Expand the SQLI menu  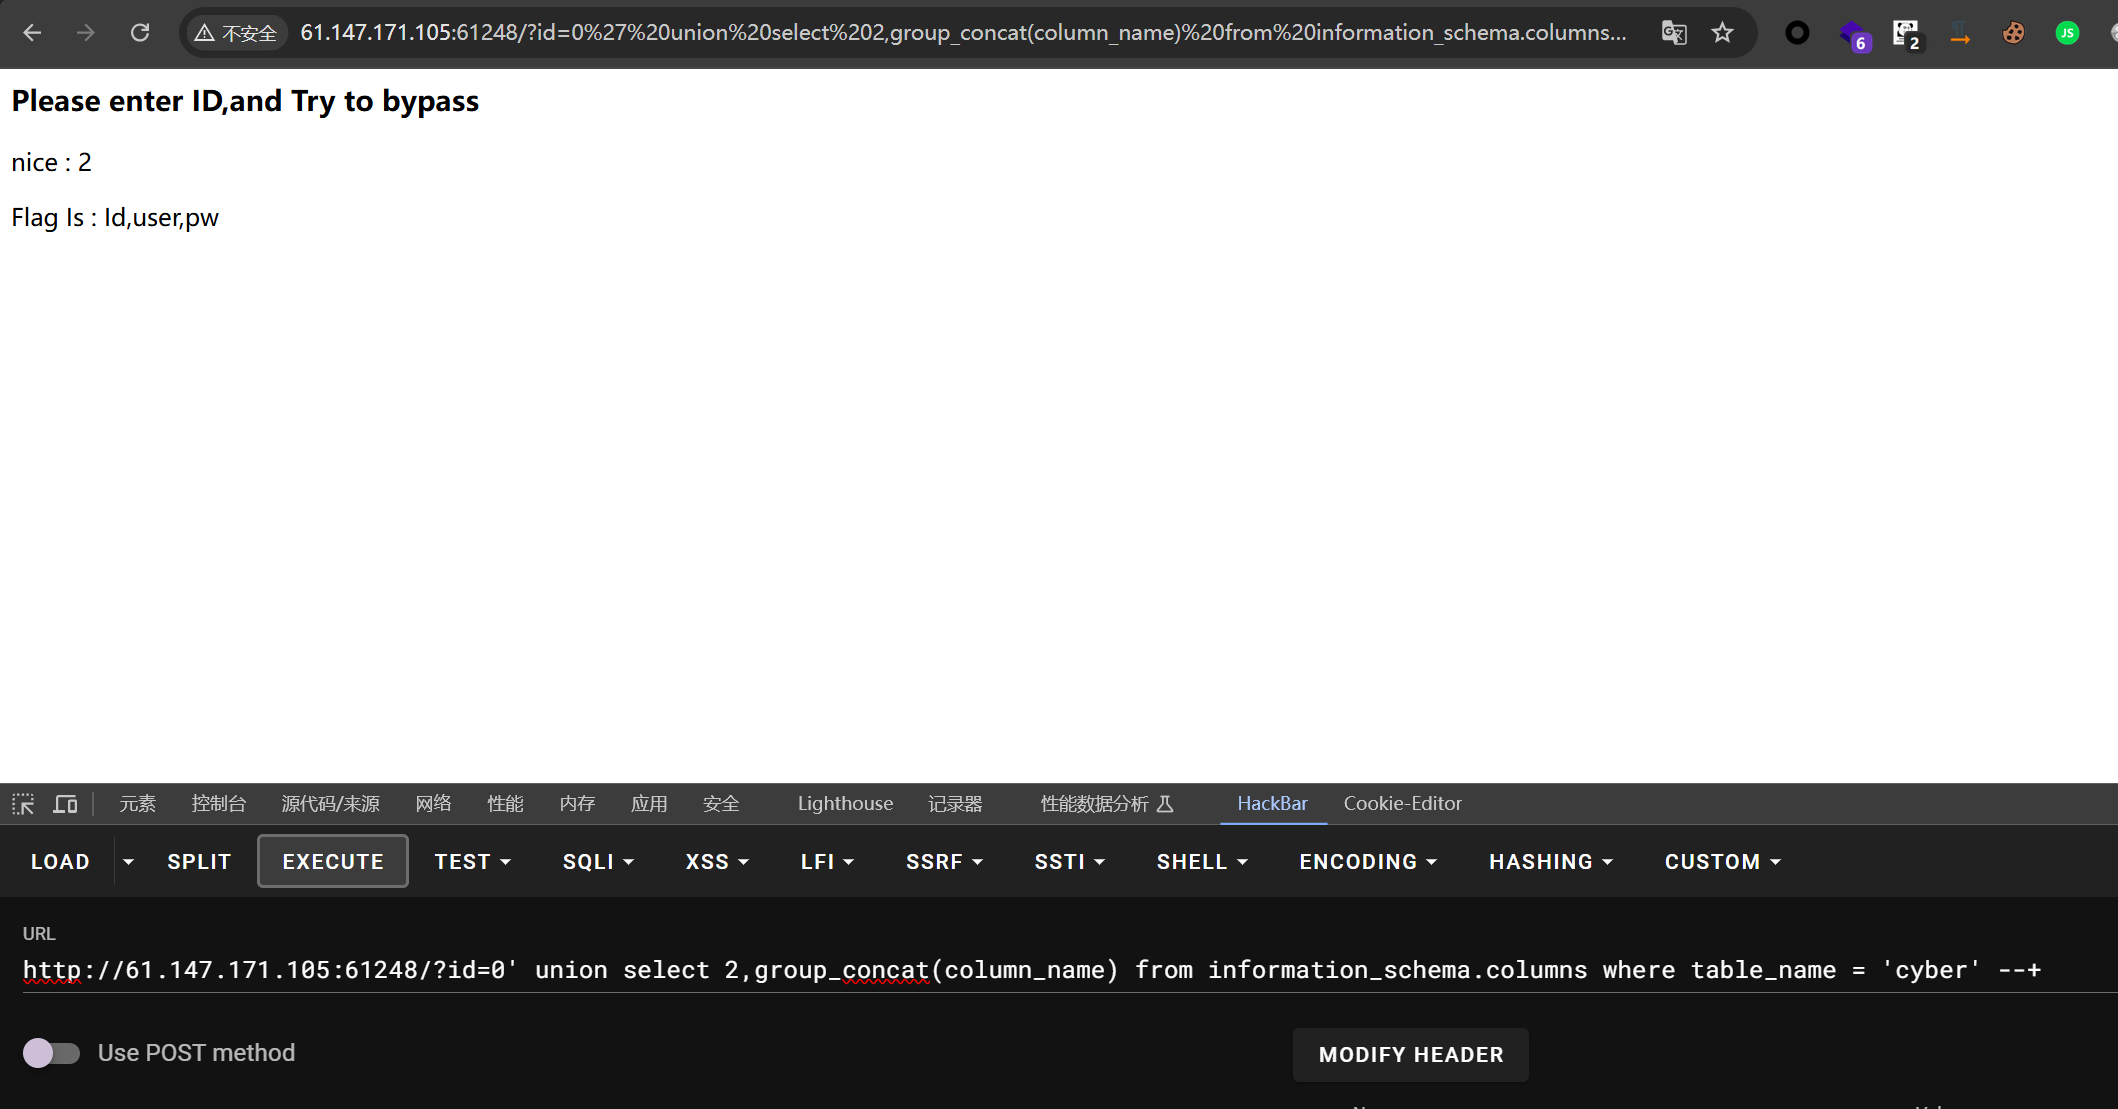(x=598, y=861)
